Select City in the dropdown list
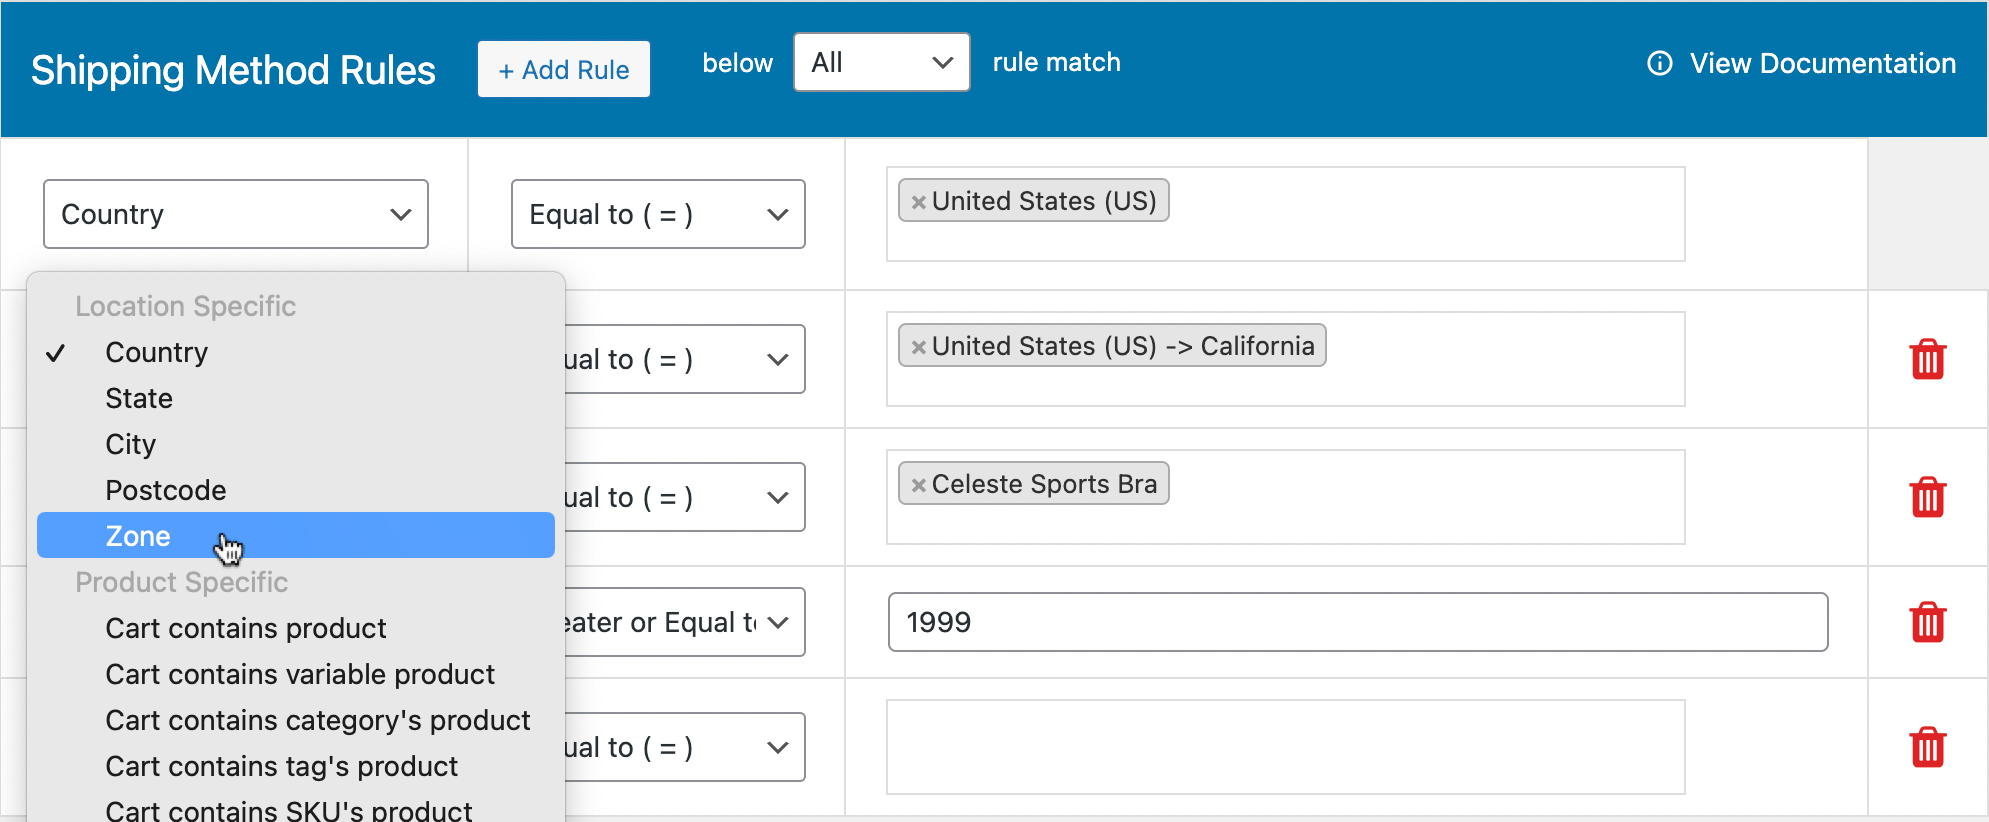 coord(296,444)
